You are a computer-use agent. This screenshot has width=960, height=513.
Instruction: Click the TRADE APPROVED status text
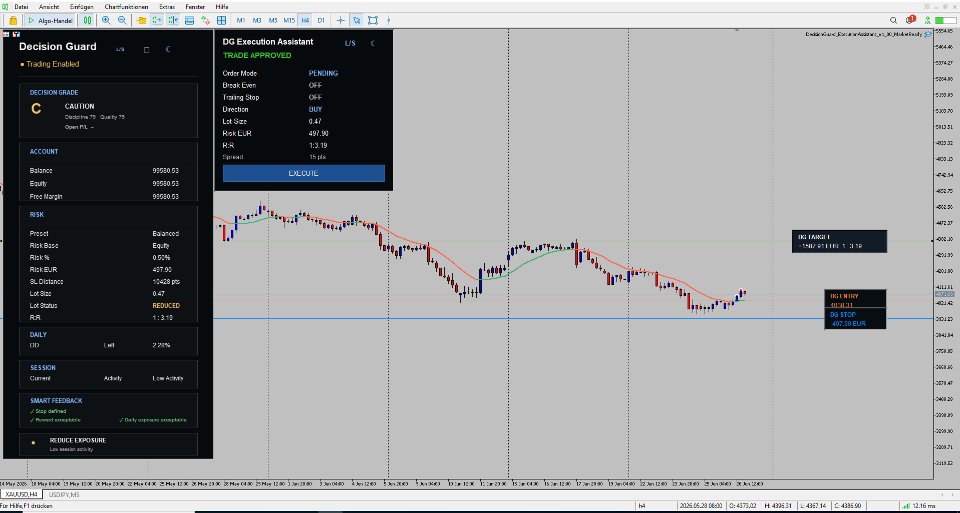(257, 56)
